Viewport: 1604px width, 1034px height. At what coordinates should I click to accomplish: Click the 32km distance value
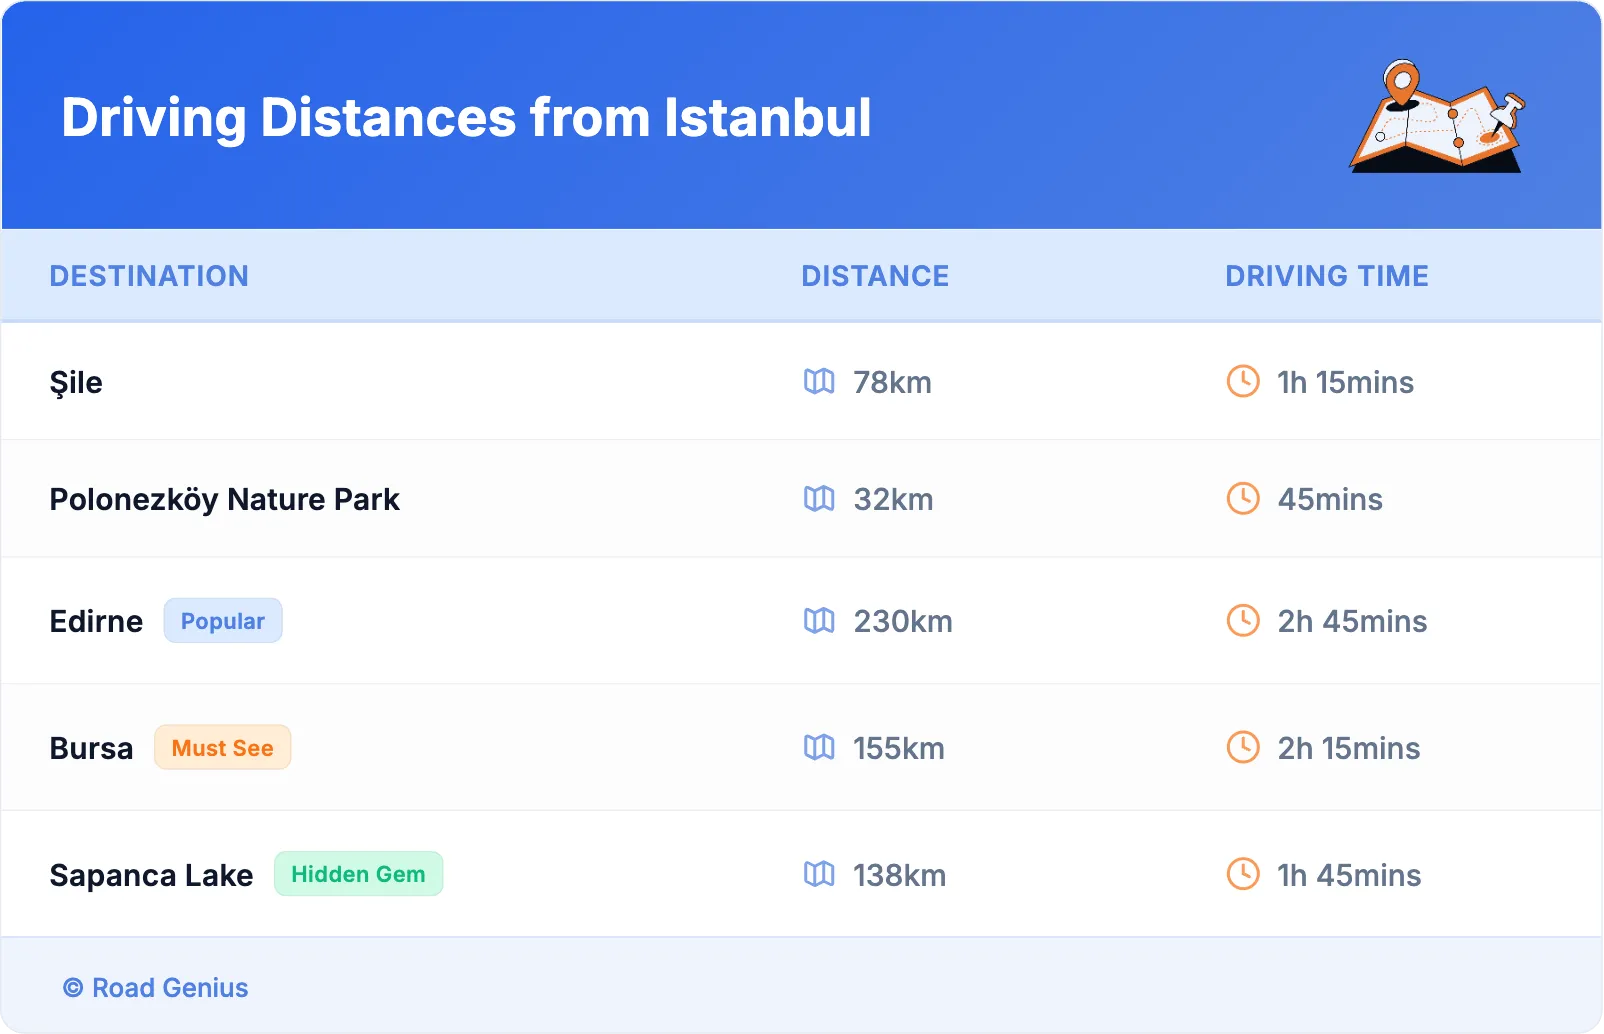click(x=893, y=499)
